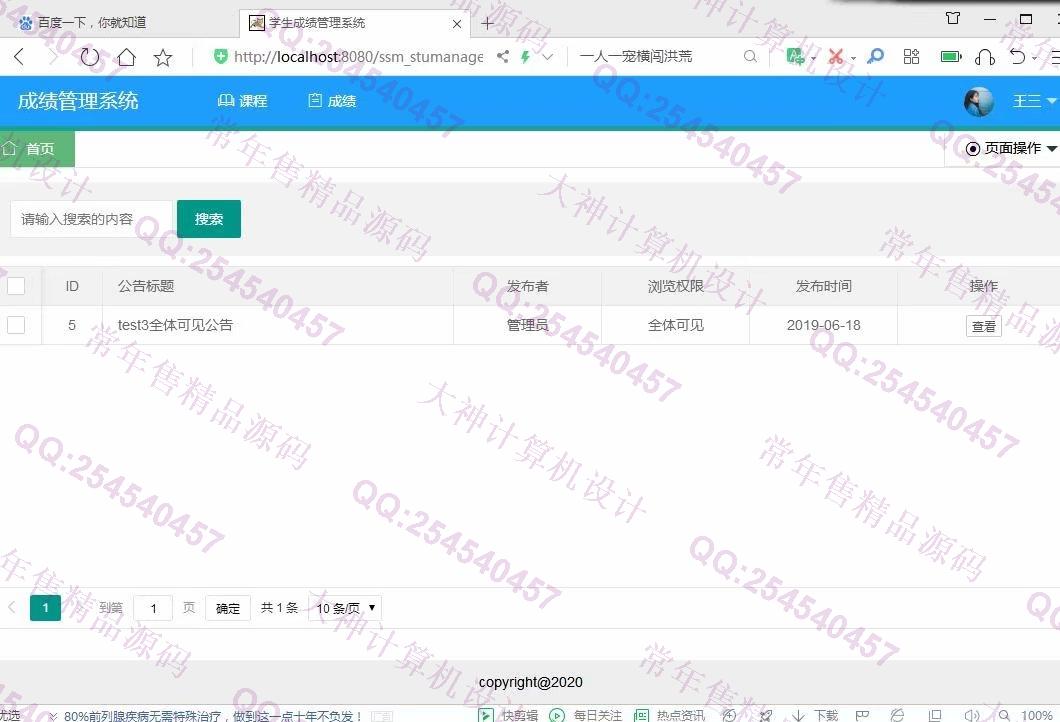Open the extensions grid icon
Viewport: 1060px width, 722px height.
(x=911, y=57)
